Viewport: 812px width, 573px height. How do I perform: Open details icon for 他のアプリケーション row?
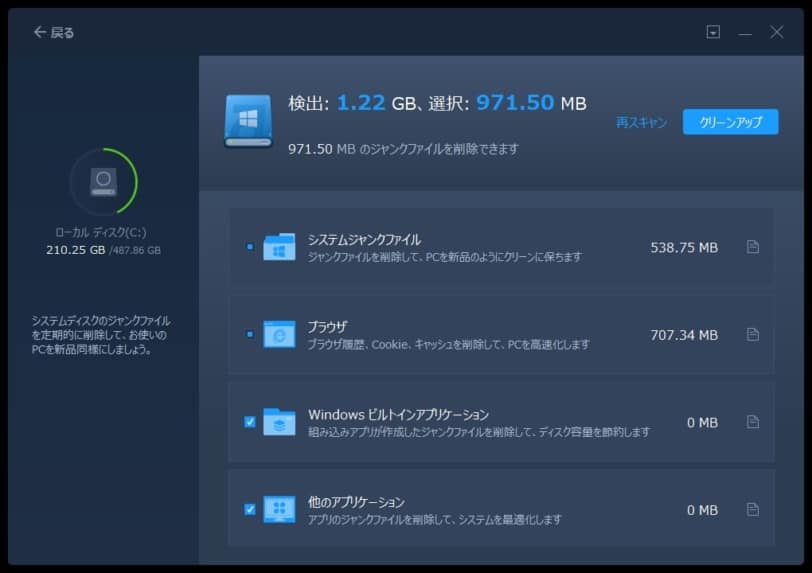coord(752,510)
